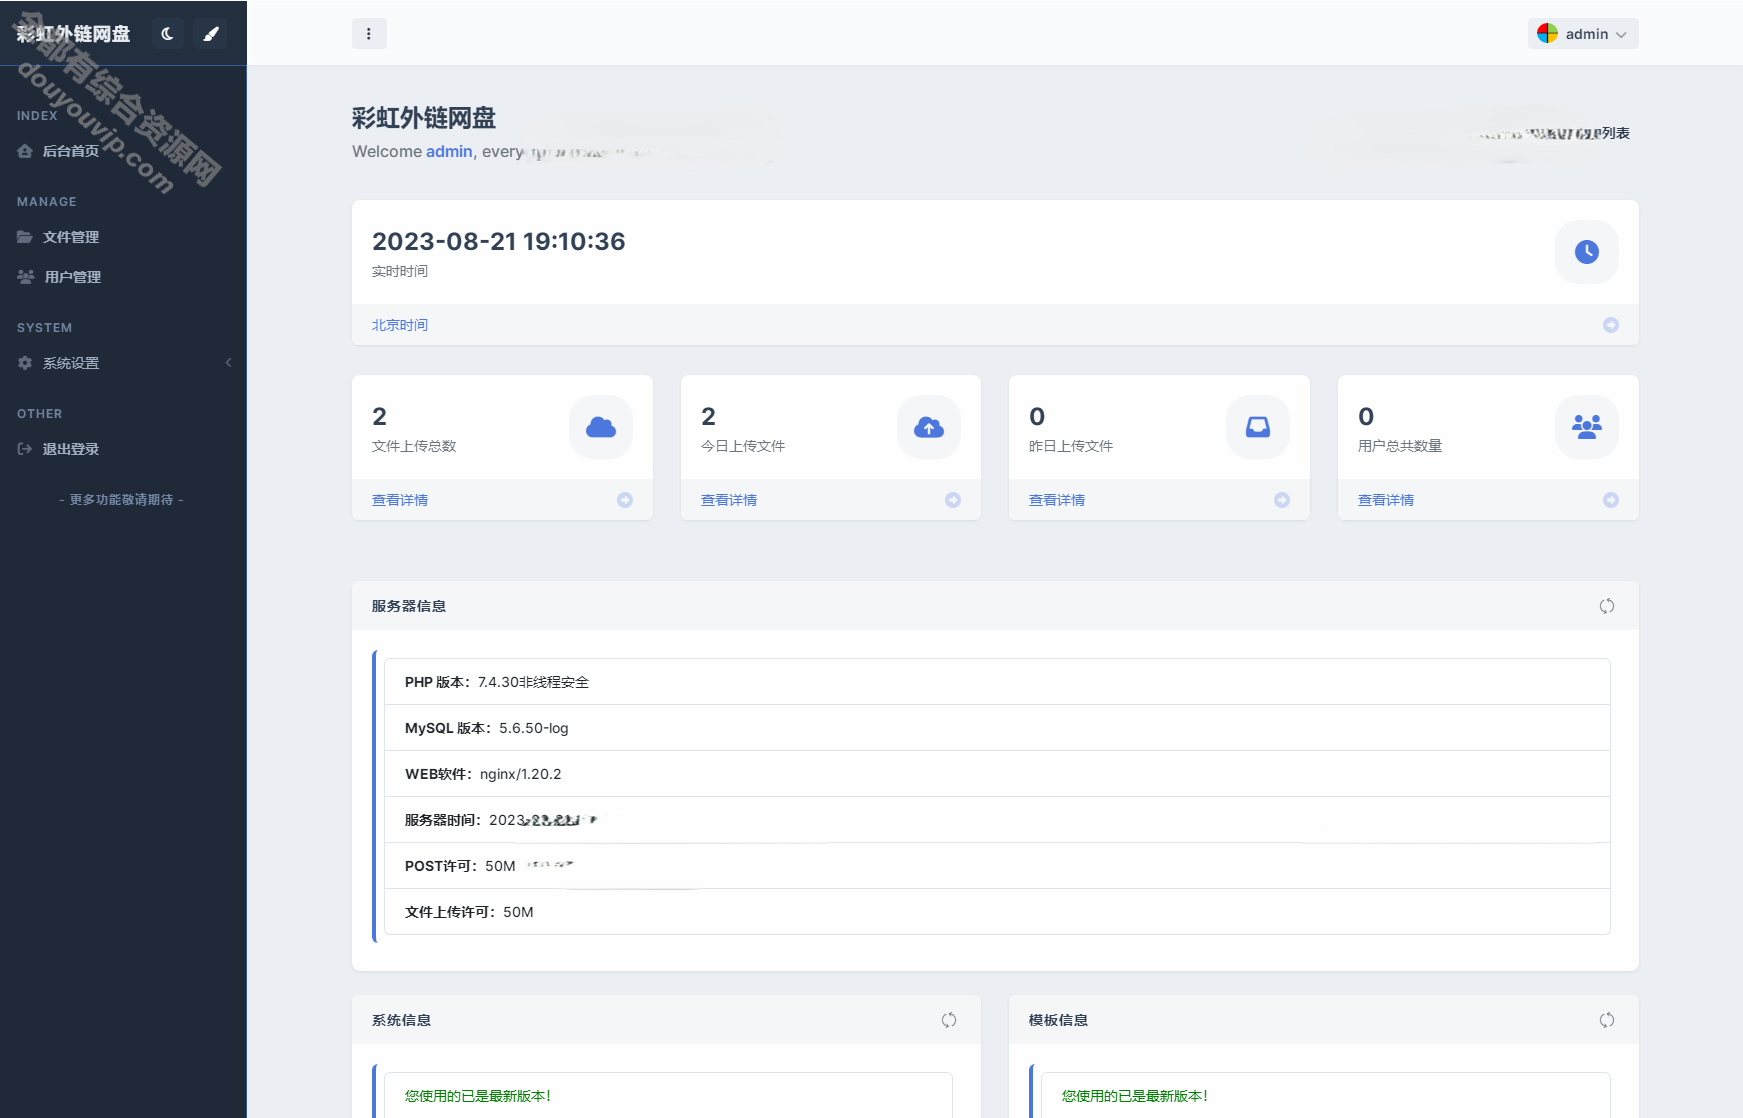Click arrow icon in 文件上传总数 card footer

pyautogui.click(x=625, y=500)
